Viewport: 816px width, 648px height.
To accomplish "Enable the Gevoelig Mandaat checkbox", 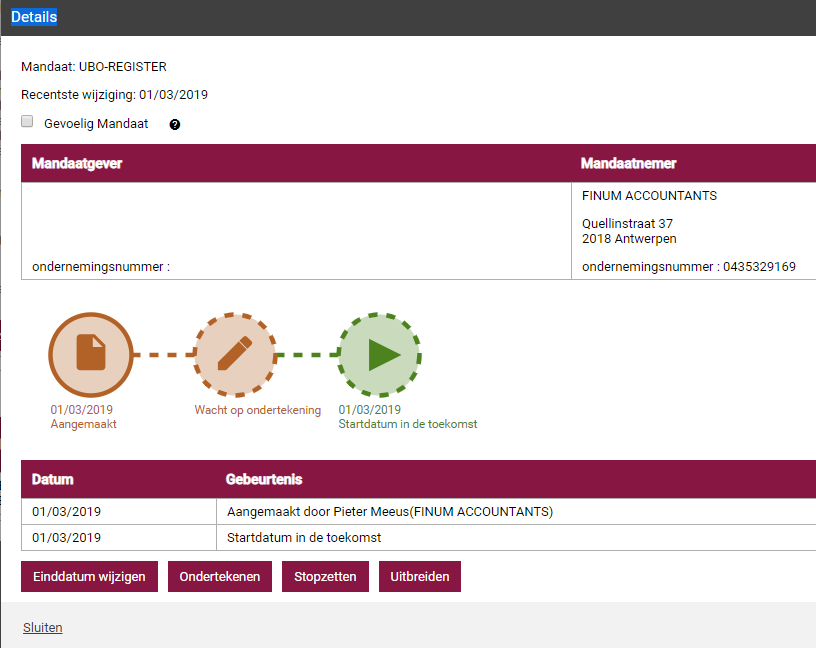I will tap(27, 121).
